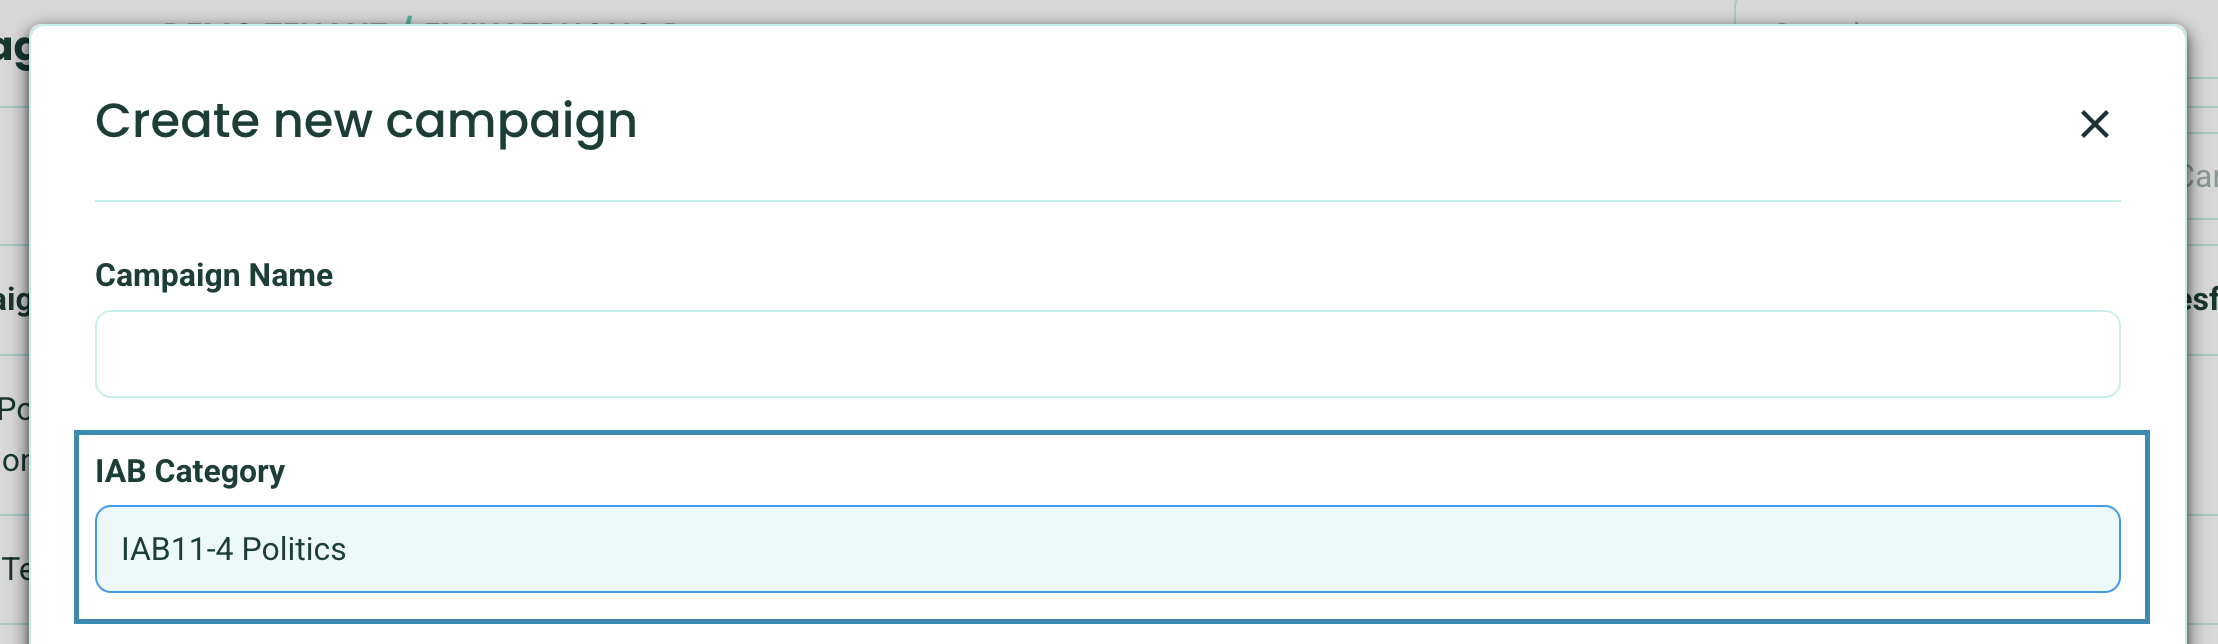Focus the empty Campaign Name text box

tap(1106, 354)
